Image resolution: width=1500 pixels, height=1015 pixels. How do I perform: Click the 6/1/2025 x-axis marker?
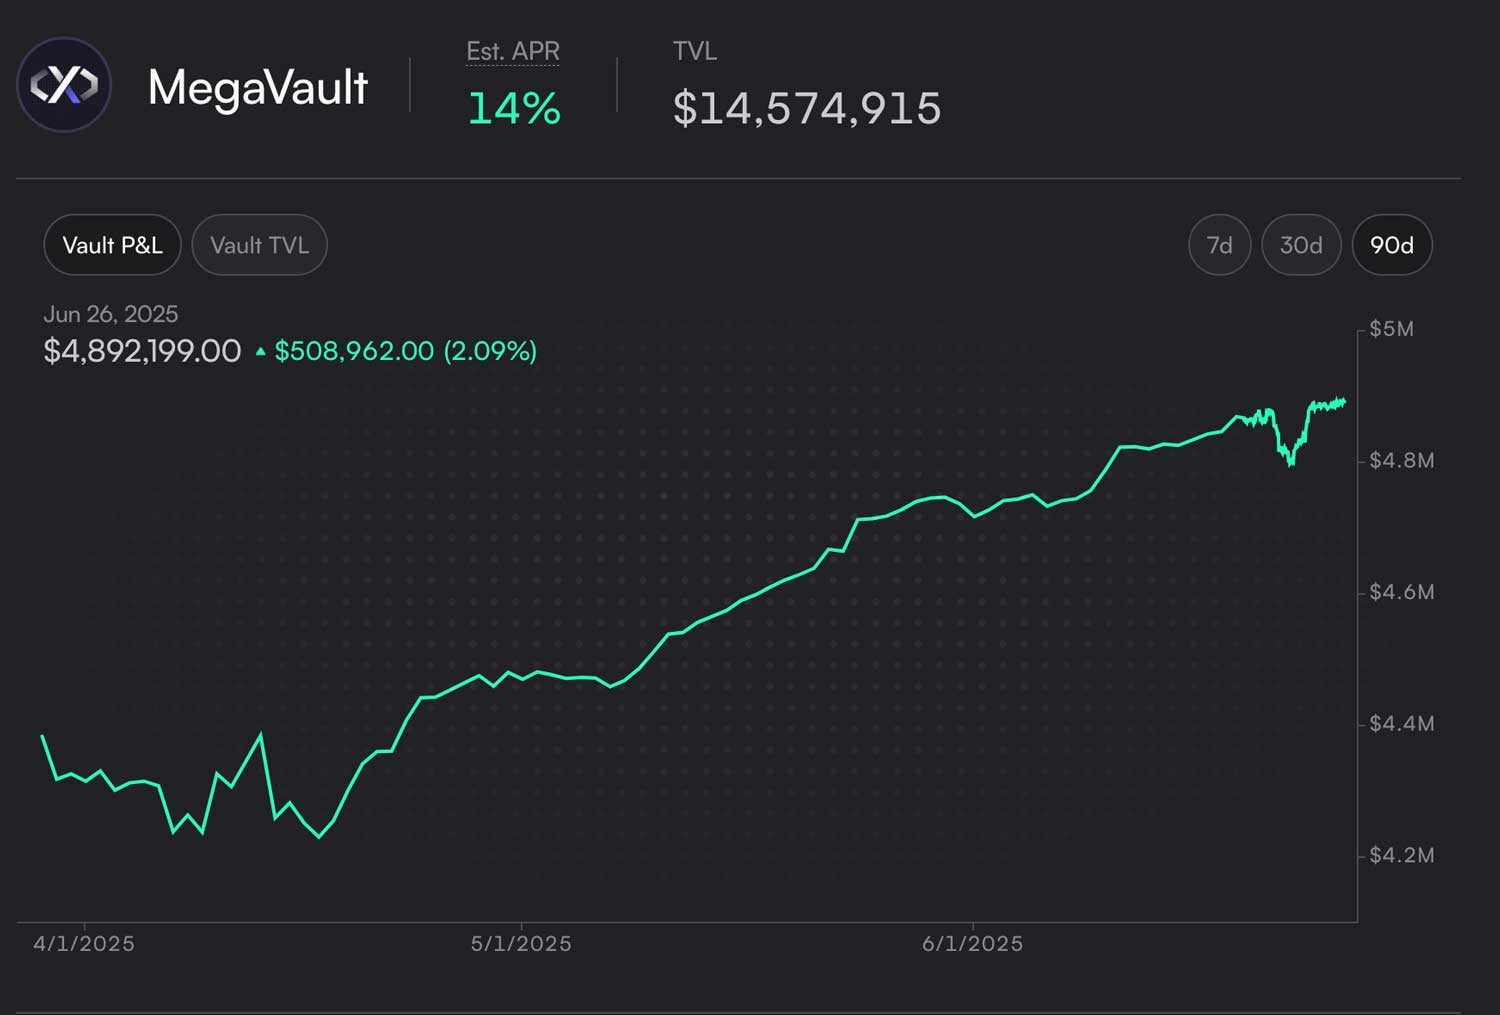point(972,943)
